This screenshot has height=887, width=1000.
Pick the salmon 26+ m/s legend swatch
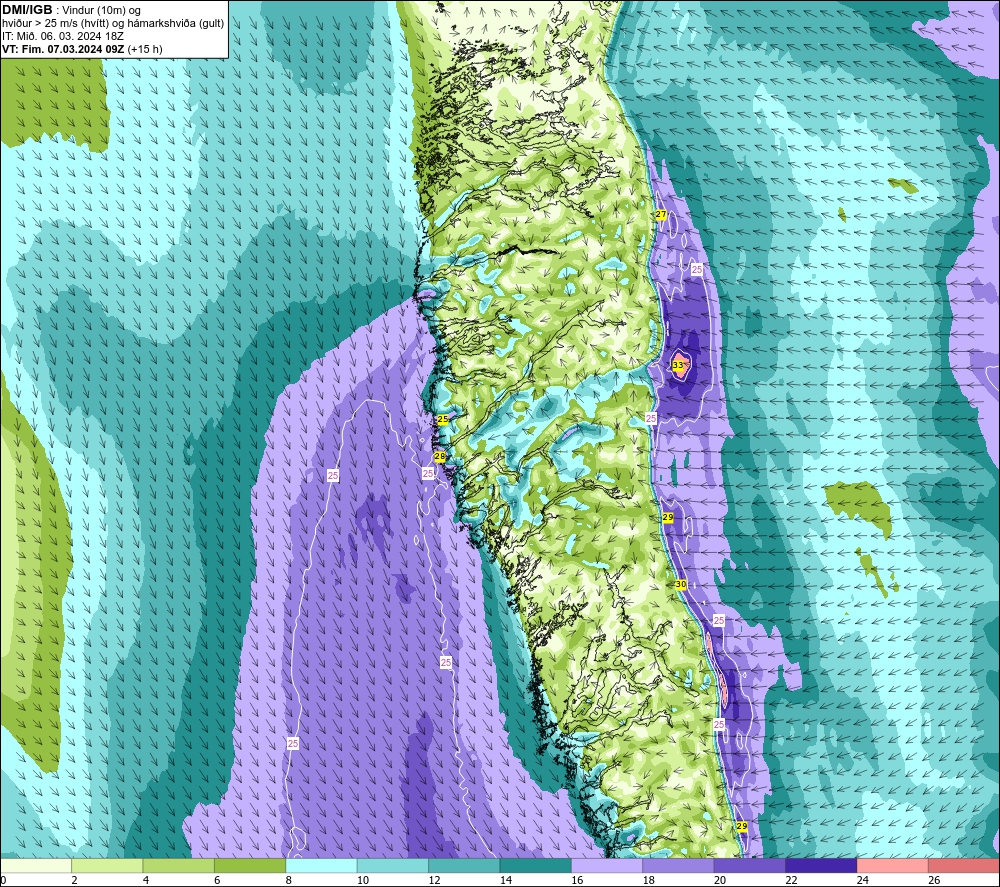click(964, 866)
